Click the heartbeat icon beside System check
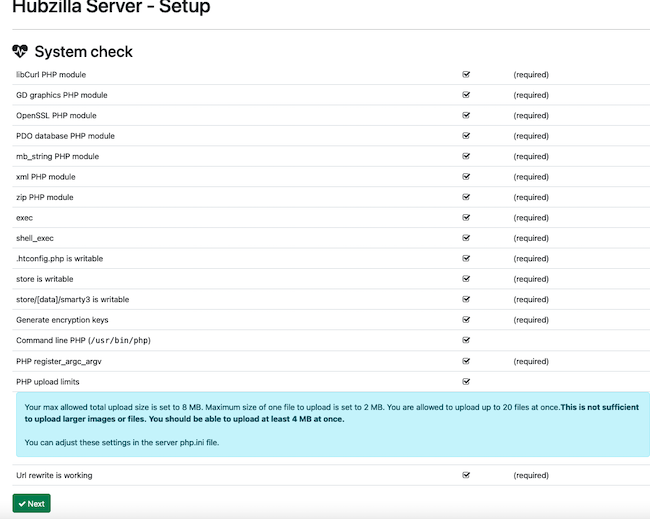Image resolution: width=650 pixels, height=519 pixels. pyautogui.click(x=21, y=51)
